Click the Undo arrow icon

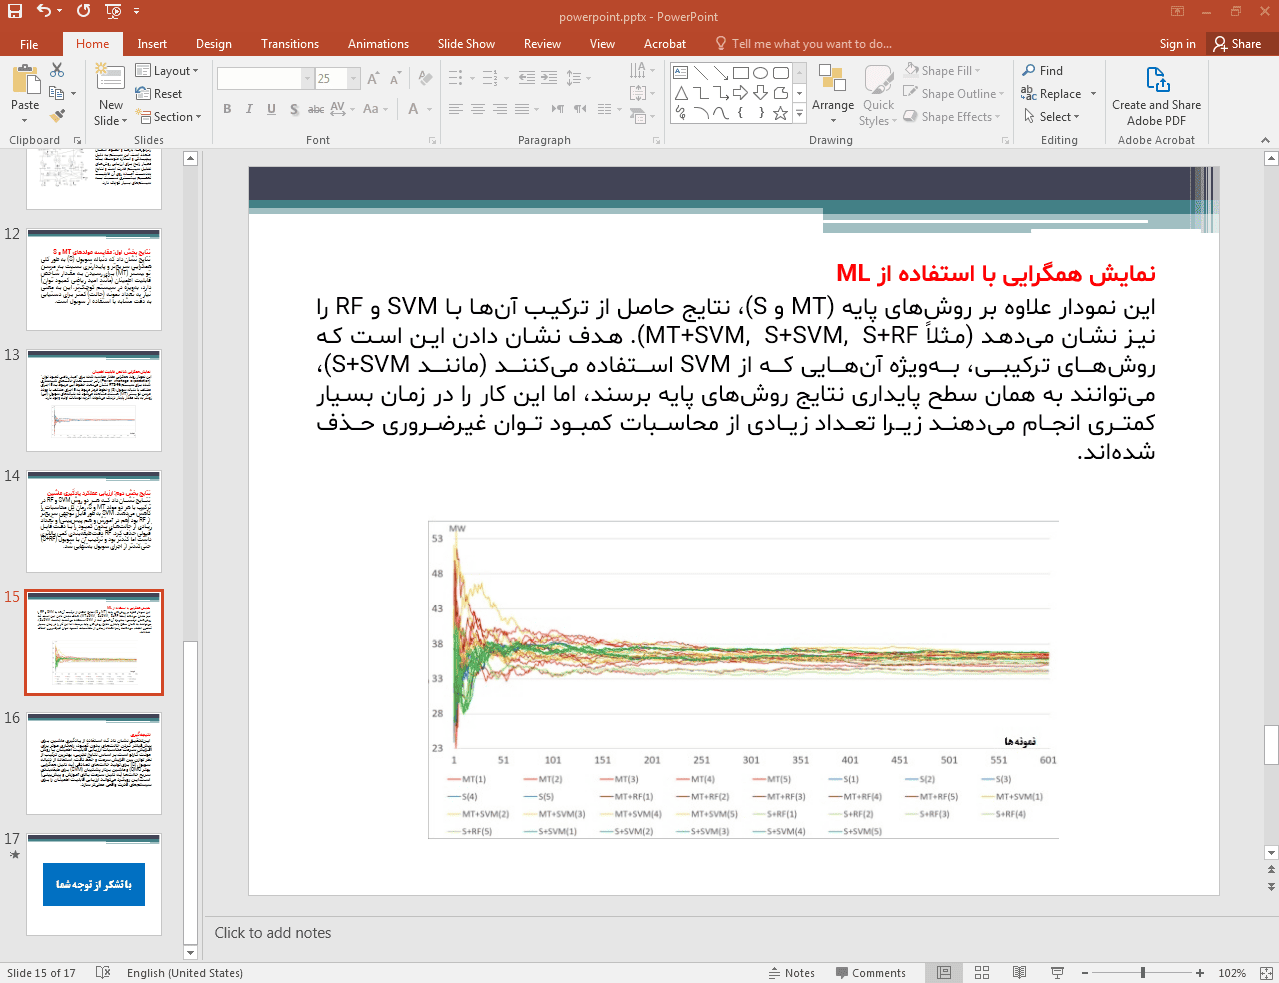point(43,11)
